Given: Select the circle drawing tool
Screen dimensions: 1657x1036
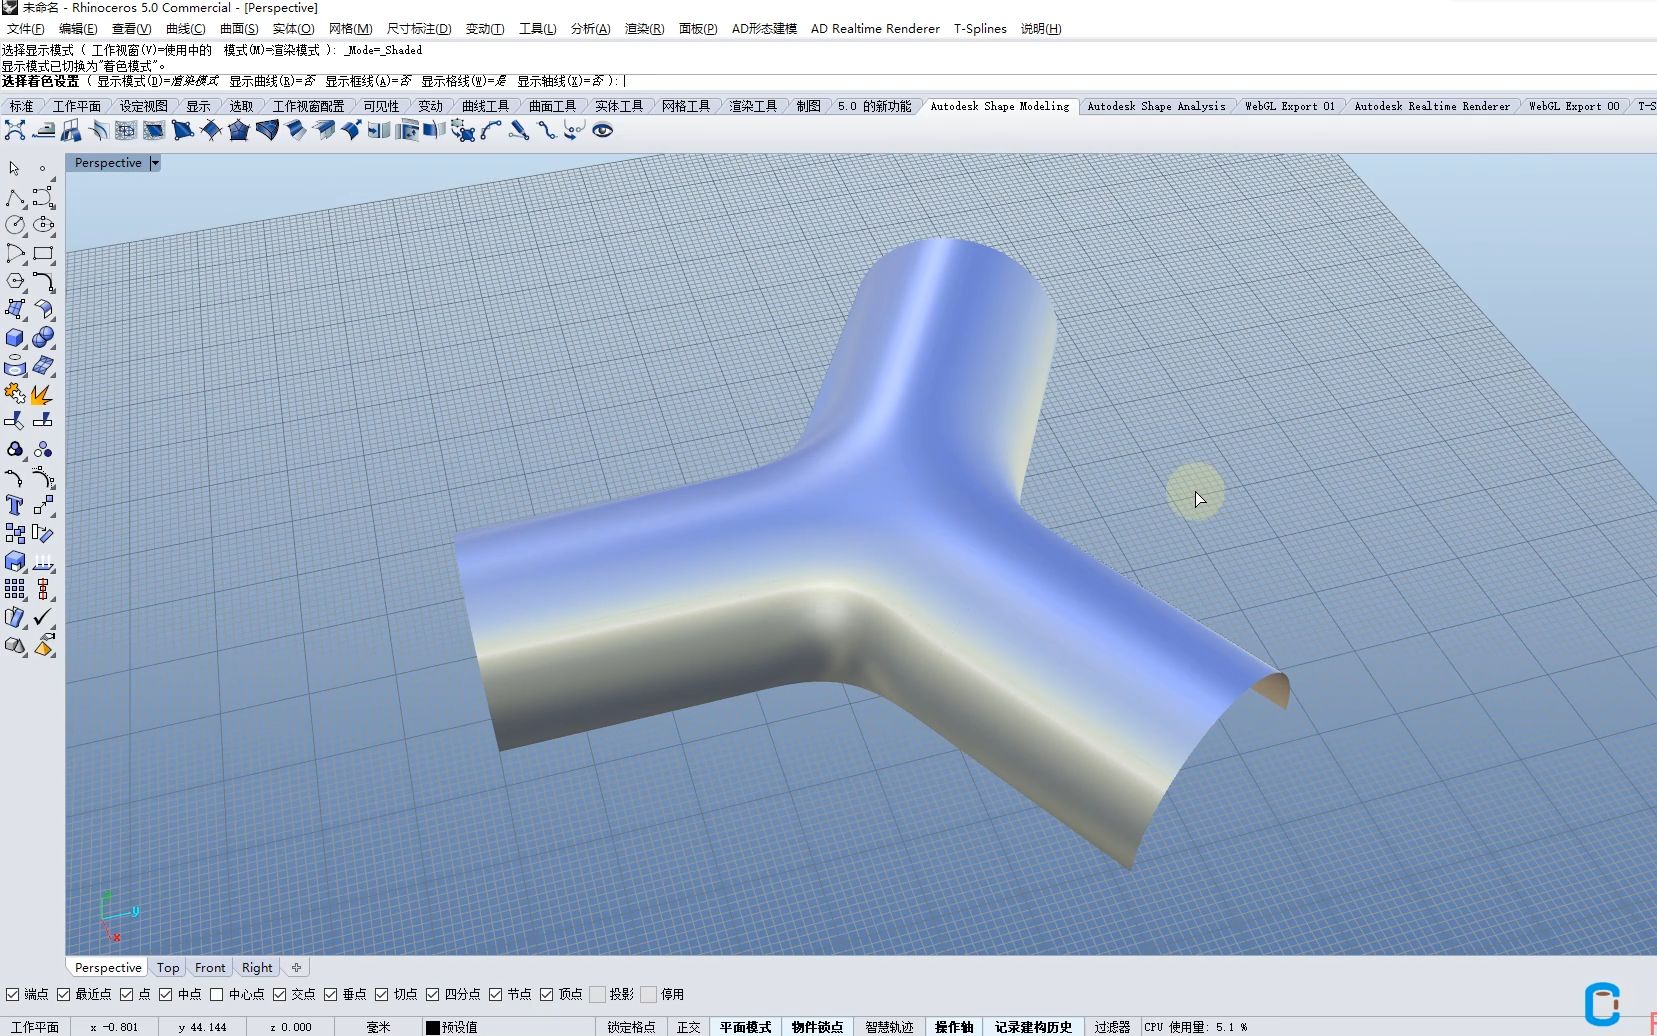Looking at the screenshot, I should click(15, 225).
